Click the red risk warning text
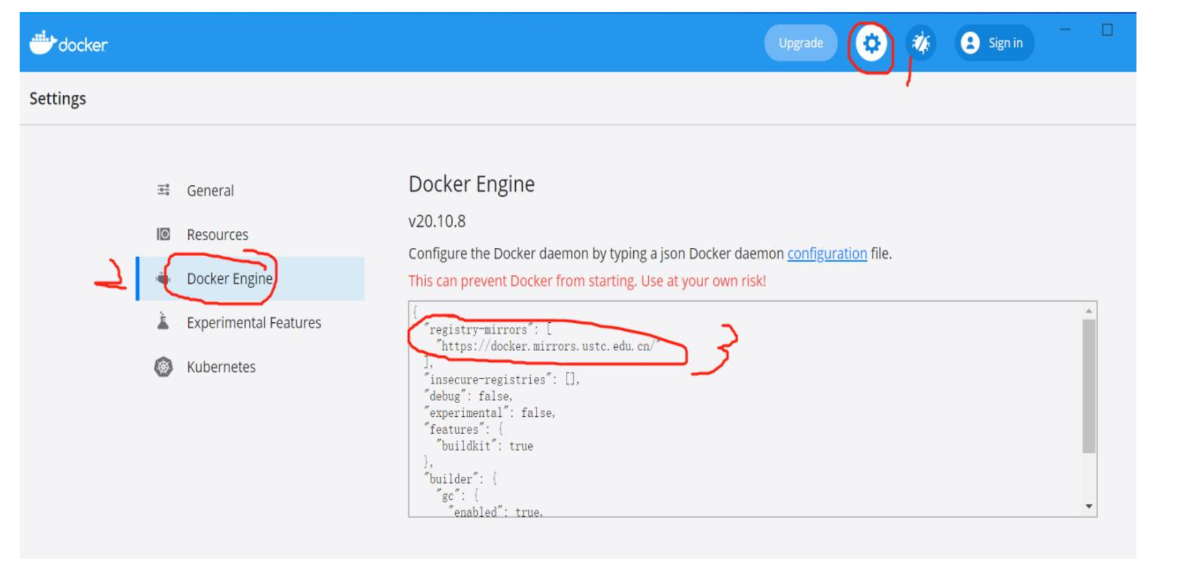Screen dimensions: 1183x576 (587, 282)
